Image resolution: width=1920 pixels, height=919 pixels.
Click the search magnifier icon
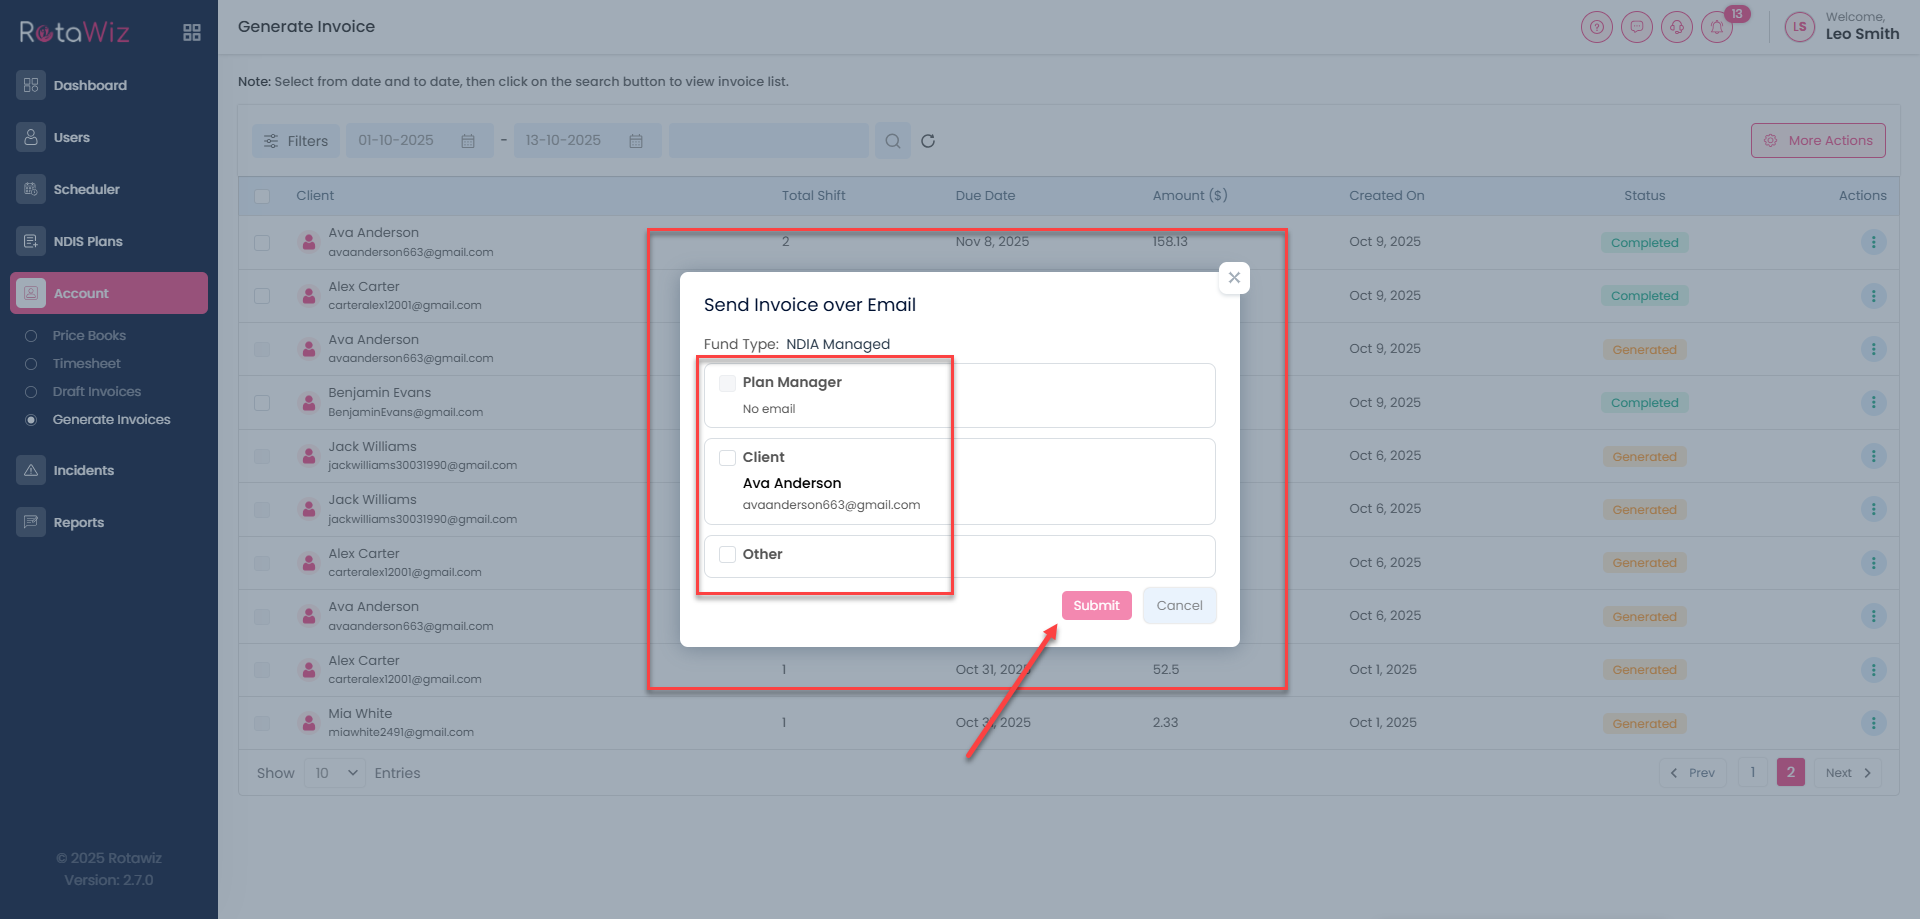tap(893, 141)
